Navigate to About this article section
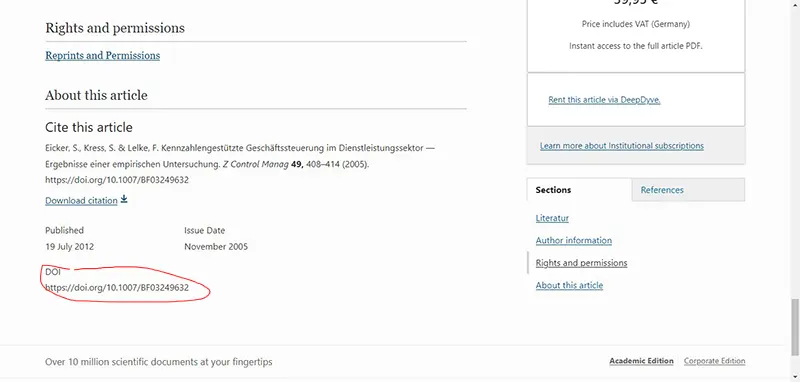Image resolution: width=800 pixels, height=382 pixels. 569,285
